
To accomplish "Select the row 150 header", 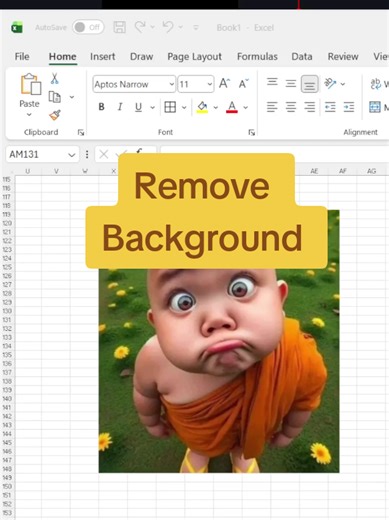I will (x=7, y=486).
